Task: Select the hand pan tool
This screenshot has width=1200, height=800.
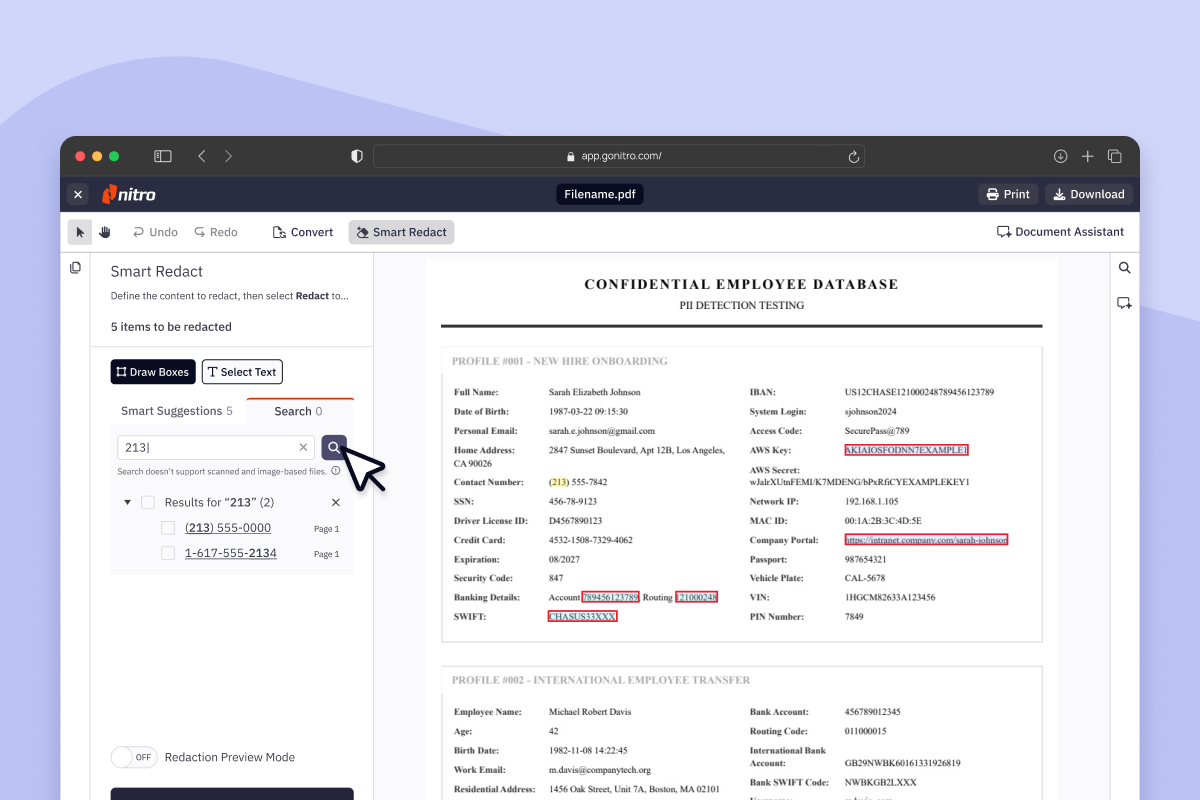Action: coord(105,232)
